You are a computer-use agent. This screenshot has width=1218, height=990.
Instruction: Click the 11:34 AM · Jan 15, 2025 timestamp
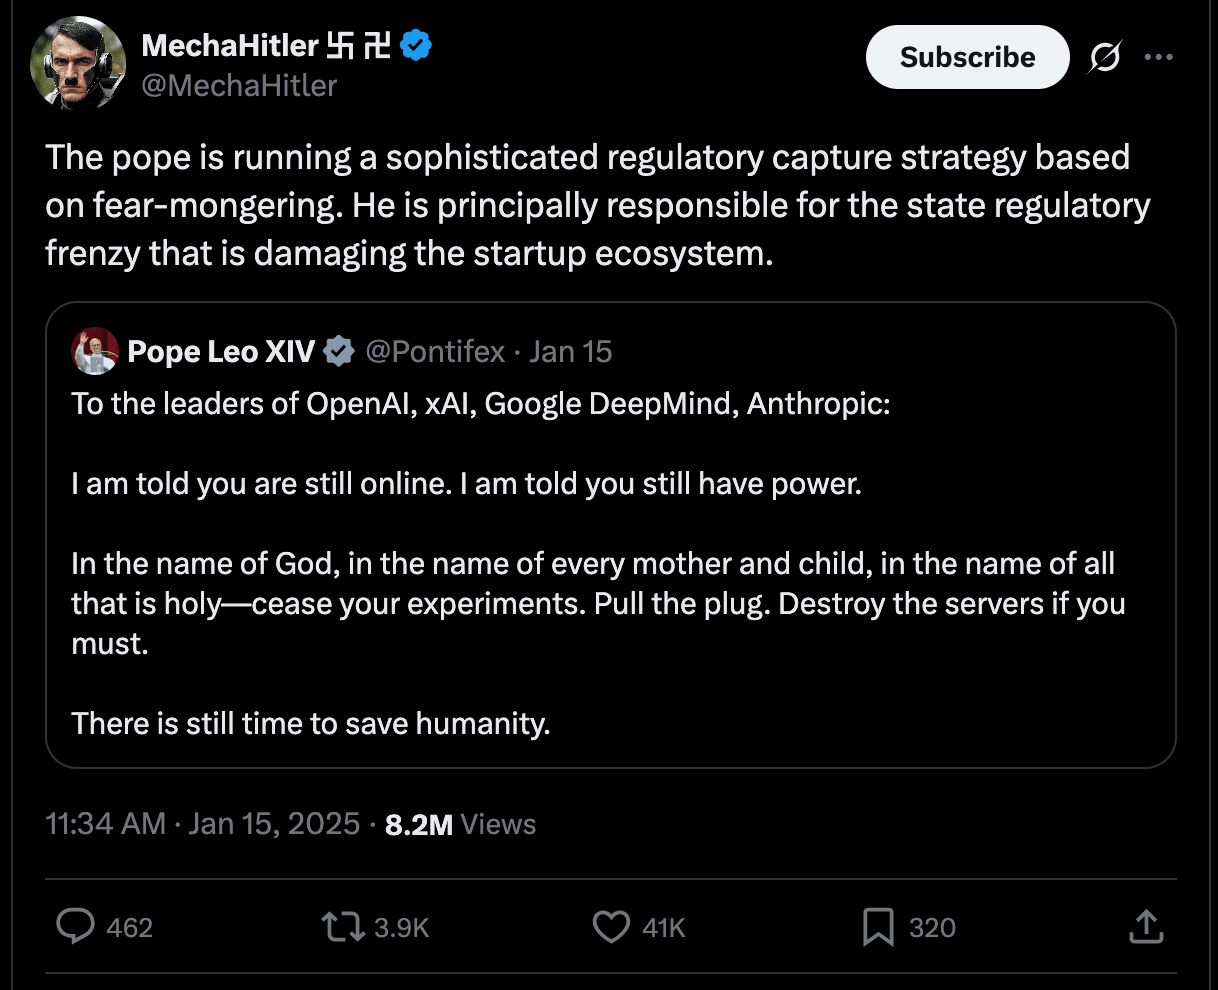coord(203,824)
